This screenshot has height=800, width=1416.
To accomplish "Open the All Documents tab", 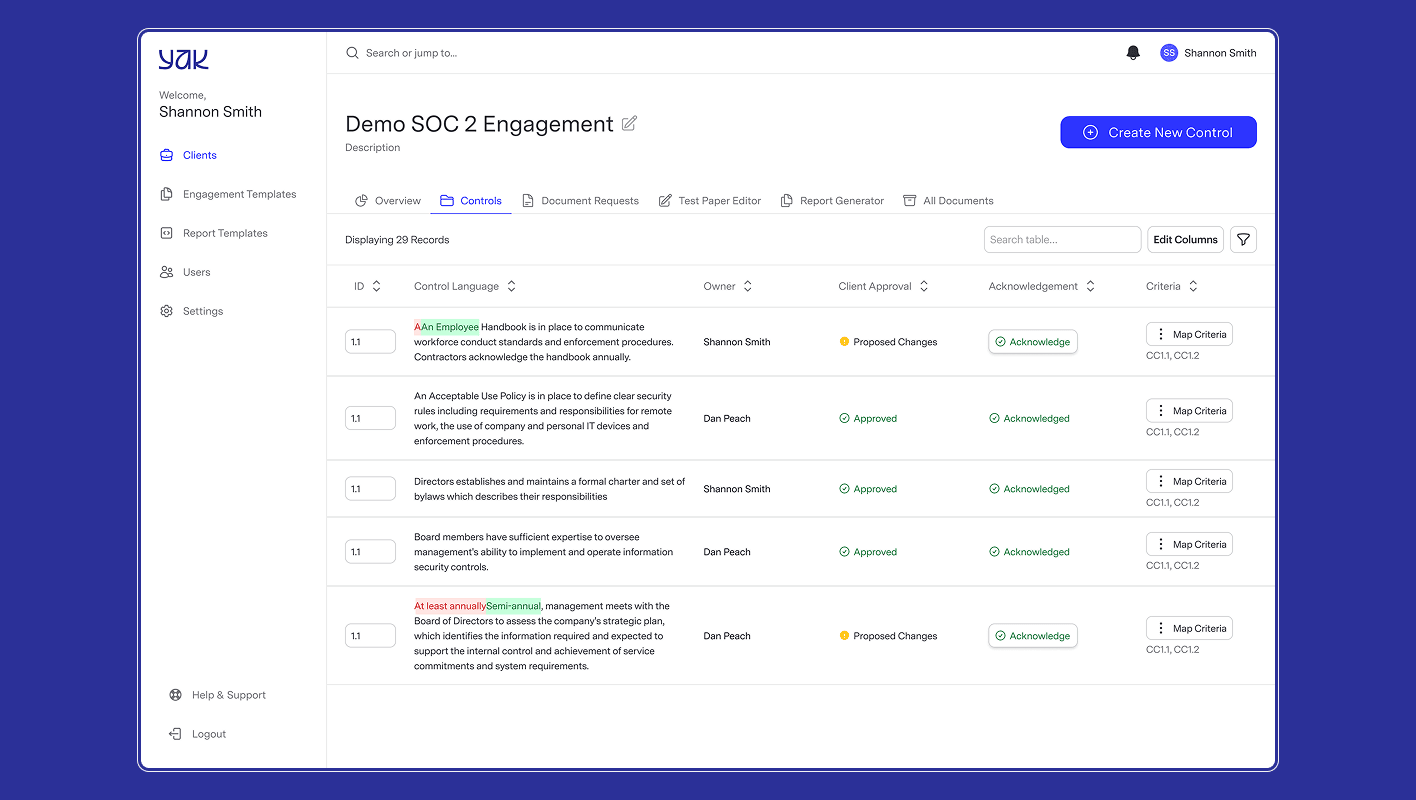I will click(948, 201).
